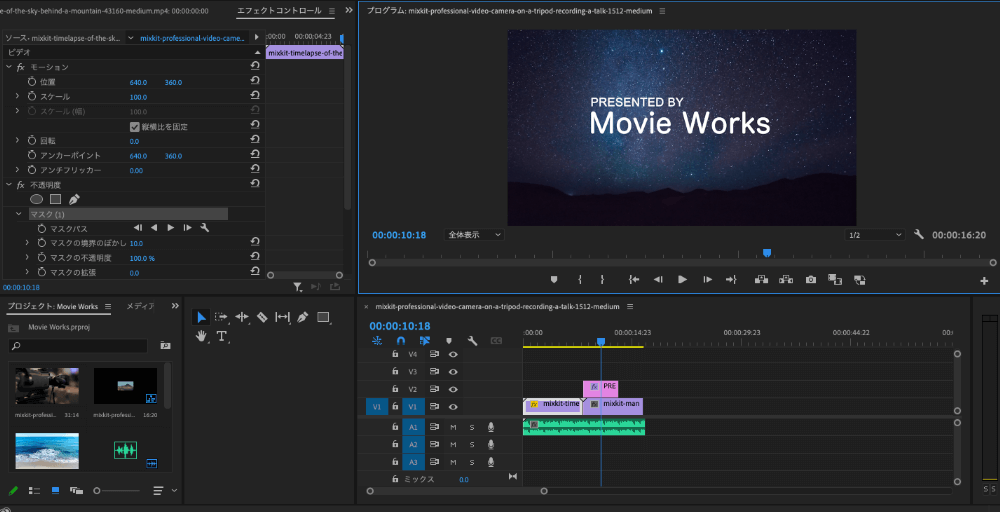Open the project panel menu icon

pos(108,306)
